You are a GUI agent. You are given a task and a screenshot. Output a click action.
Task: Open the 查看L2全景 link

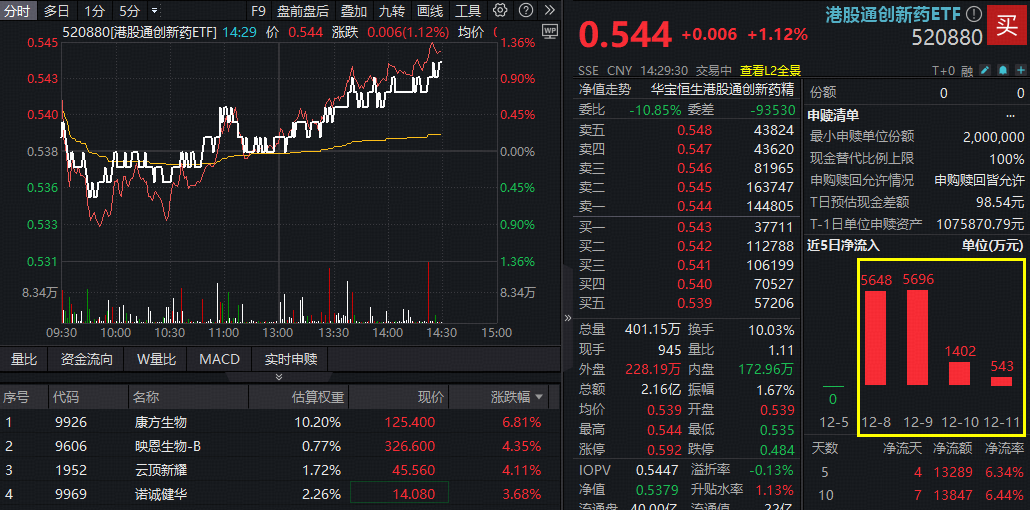(770, 70)
